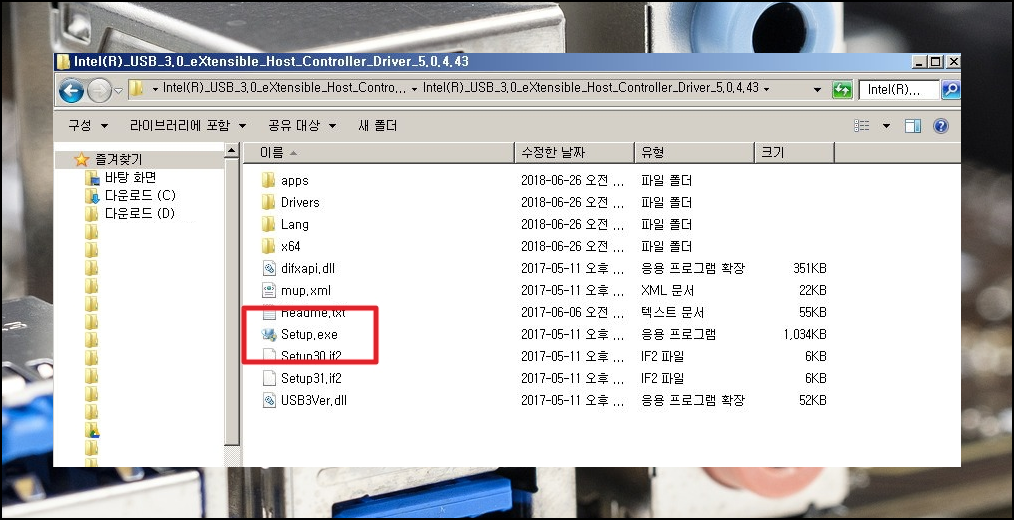The image size is (1014, 520).
Task: Select 바탕 화면 in navigation pane
Action: (x=130, y=177)
